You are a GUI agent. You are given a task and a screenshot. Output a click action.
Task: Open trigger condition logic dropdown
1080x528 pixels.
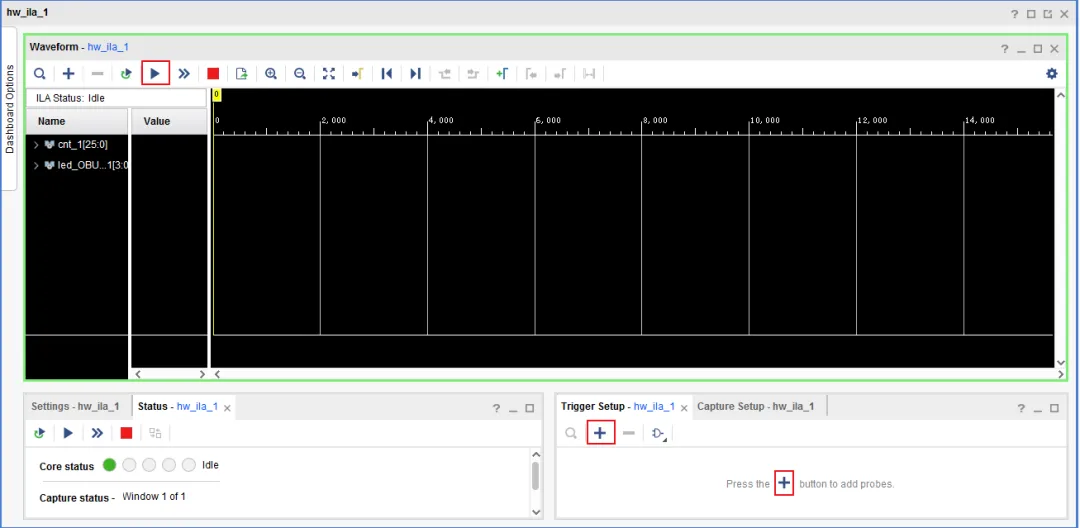[660, 434]
